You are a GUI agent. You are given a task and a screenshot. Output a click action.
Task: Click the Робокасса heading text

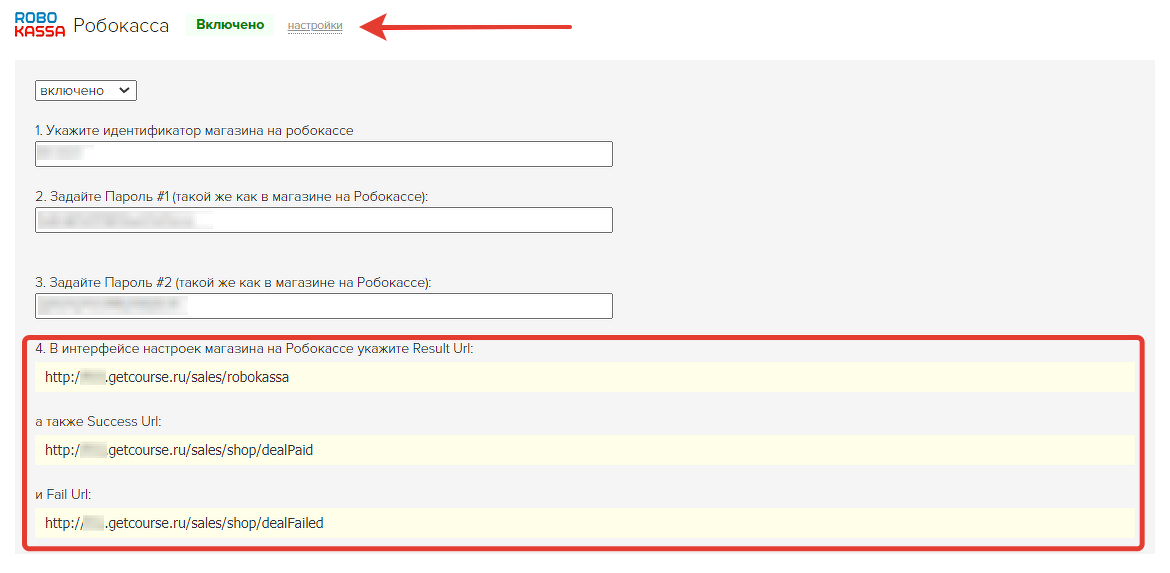click(x=121, y=25)
